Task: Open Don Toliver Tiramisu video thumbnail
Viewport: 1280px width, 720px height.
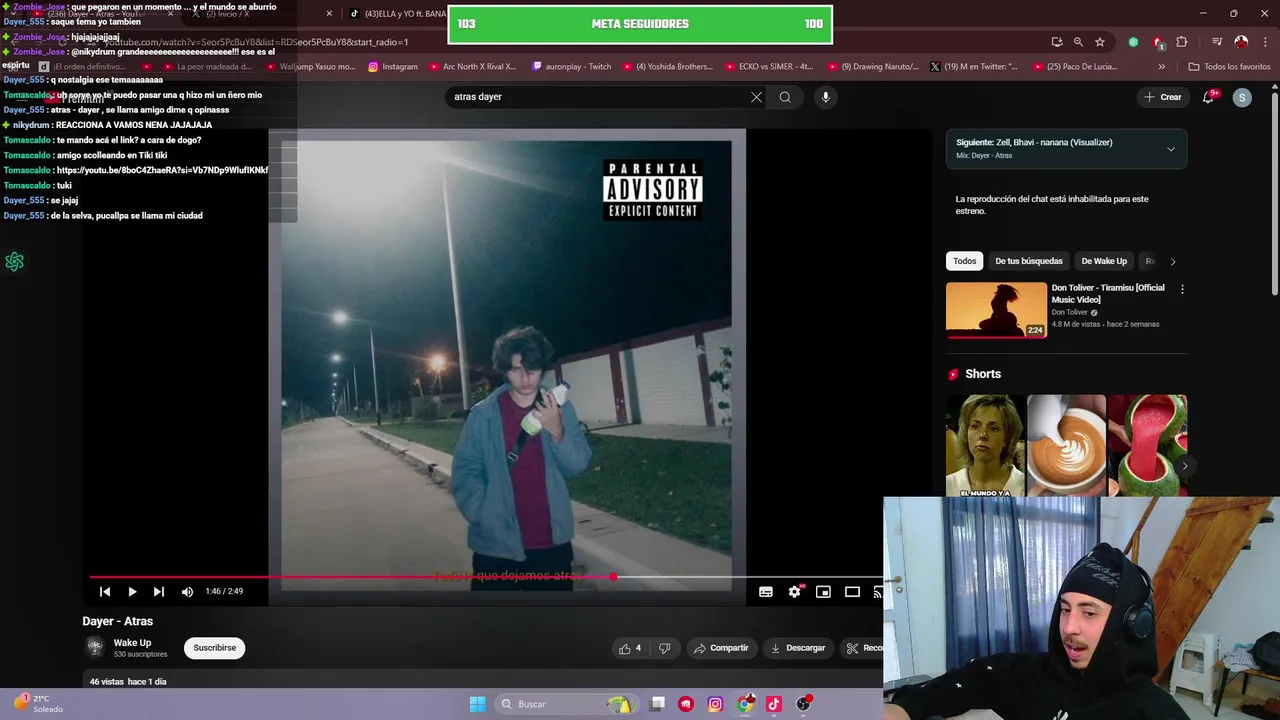Action: (x=996, y=310)
